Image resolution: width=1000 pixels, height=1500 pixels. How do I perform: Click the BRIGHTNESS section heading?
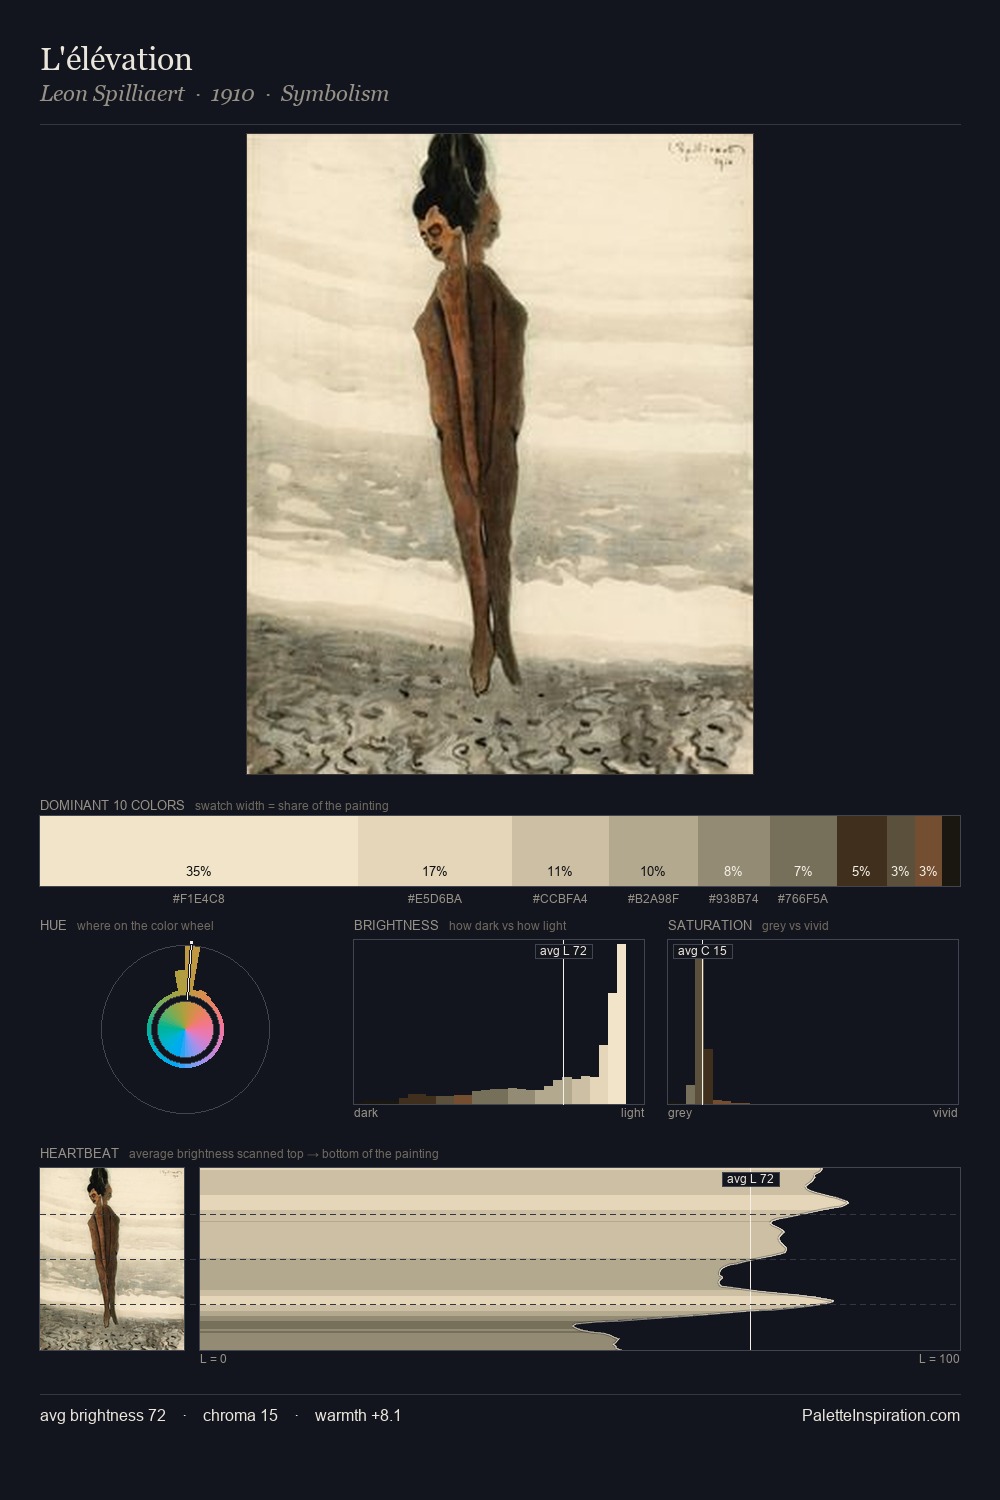coord(396,925)
